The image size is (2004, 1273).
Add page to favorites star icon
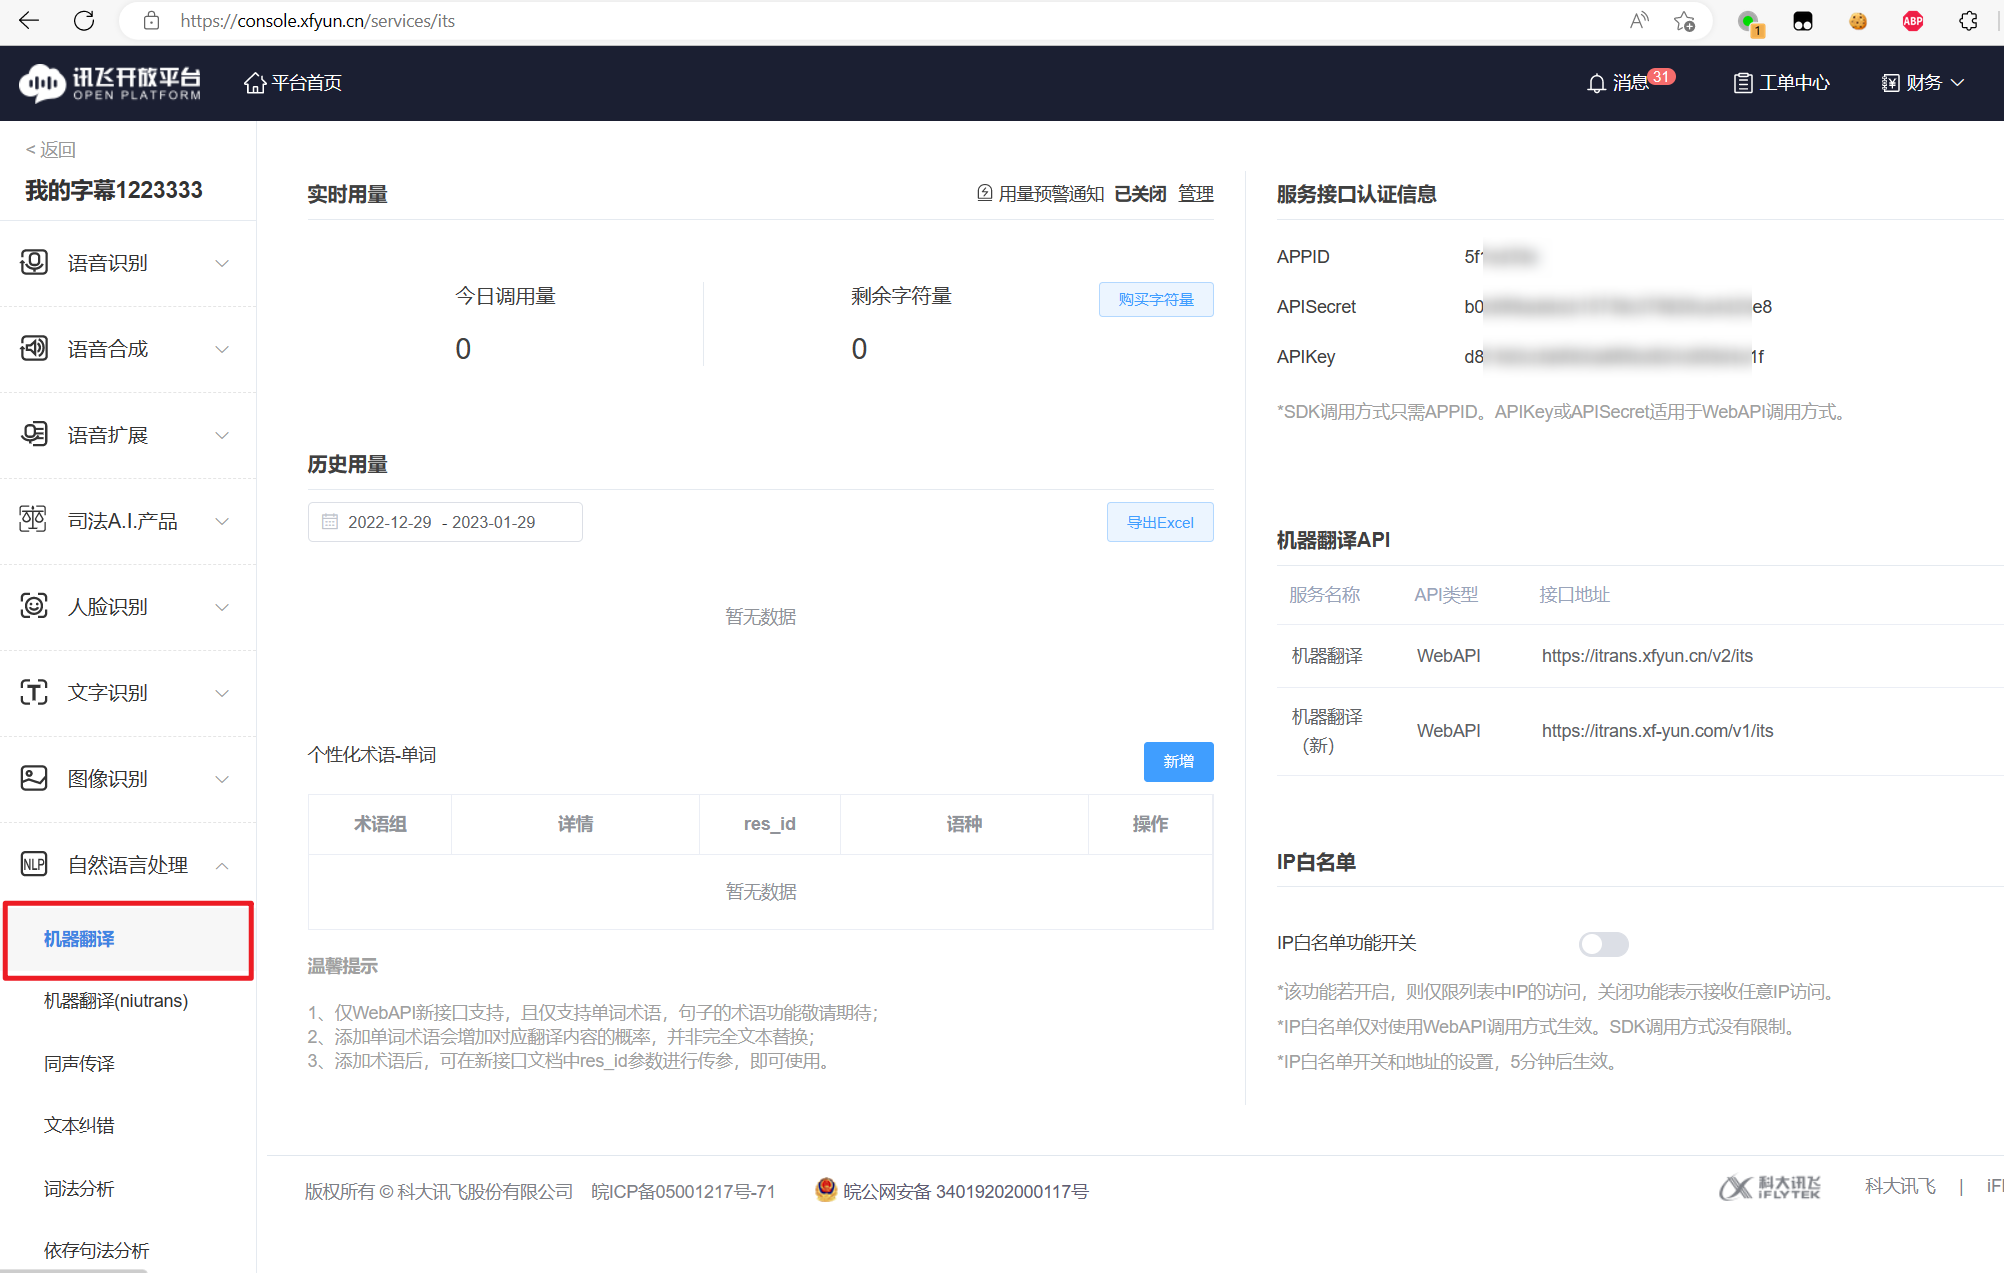(1685, 21)
